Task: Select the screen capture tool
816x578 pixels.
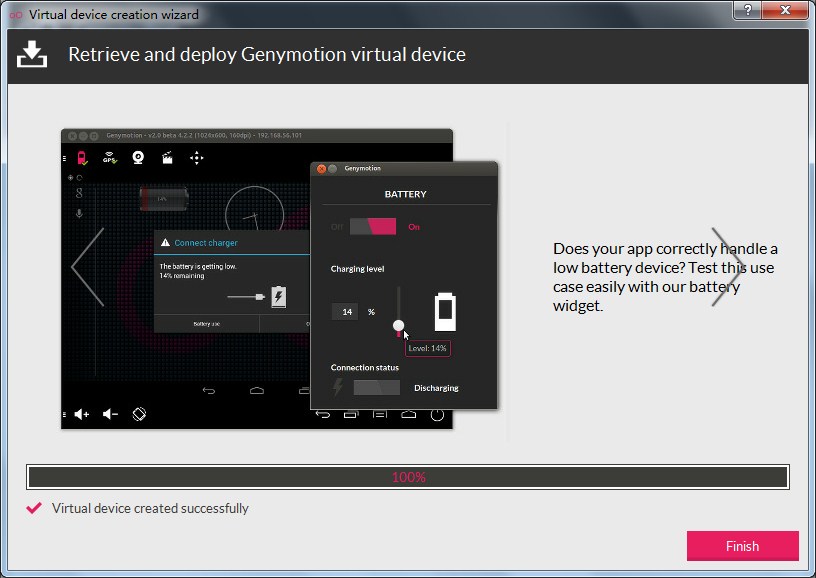Action: 166,158
